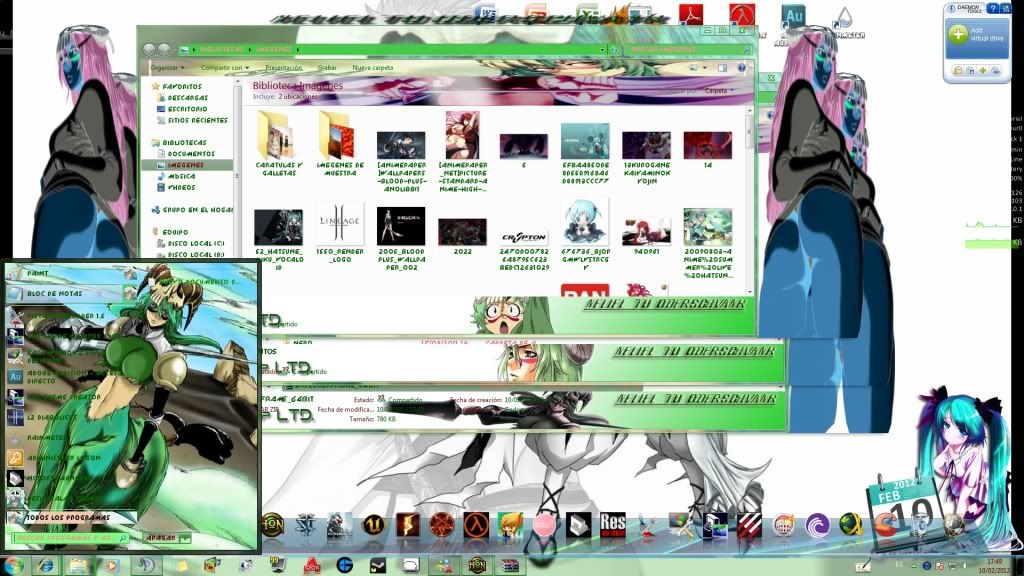Click the volume icon in system tray
The height and width of the screenshot is (576, 1024).
[965, 566]
